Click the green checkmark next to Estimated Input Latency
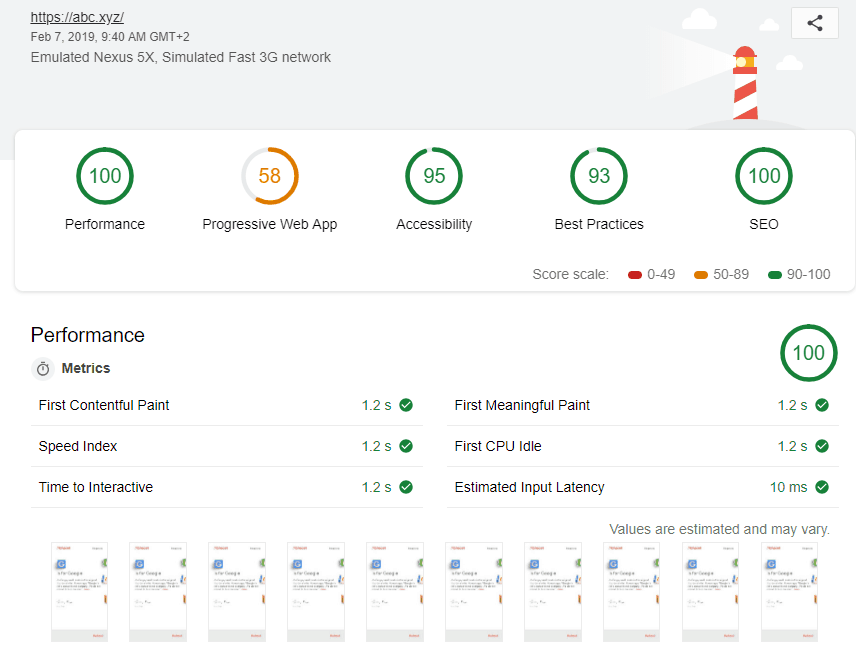This screenshot has width=856, height=647. (x=822, y=487)
